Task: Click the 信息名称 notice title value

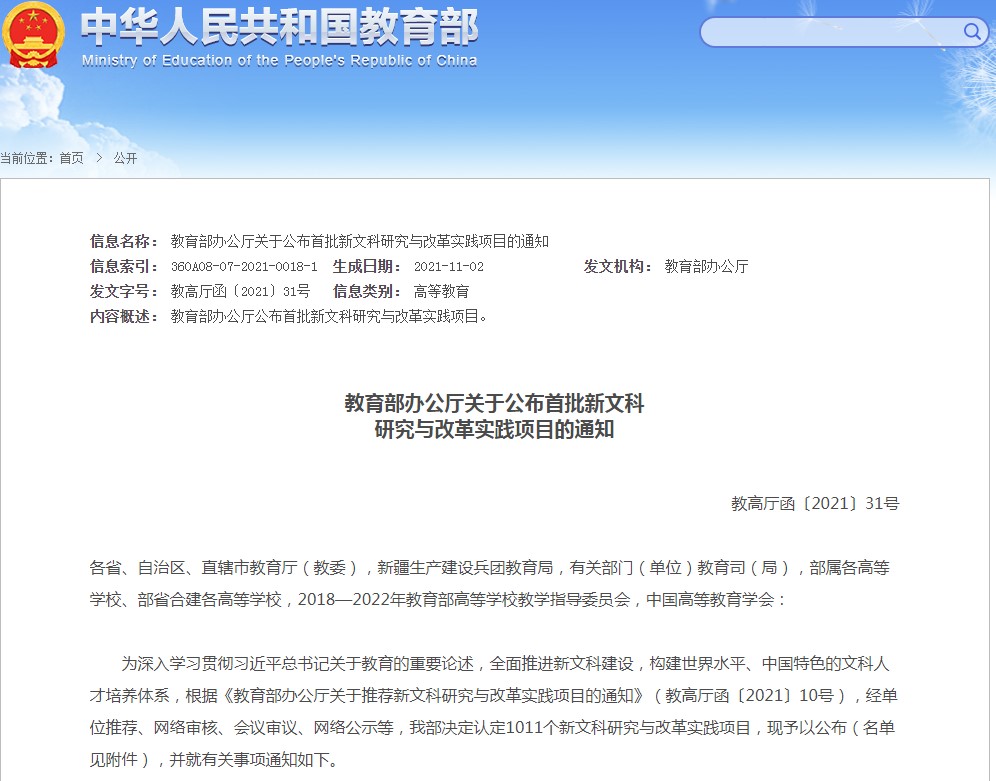Action: (360, 241)
